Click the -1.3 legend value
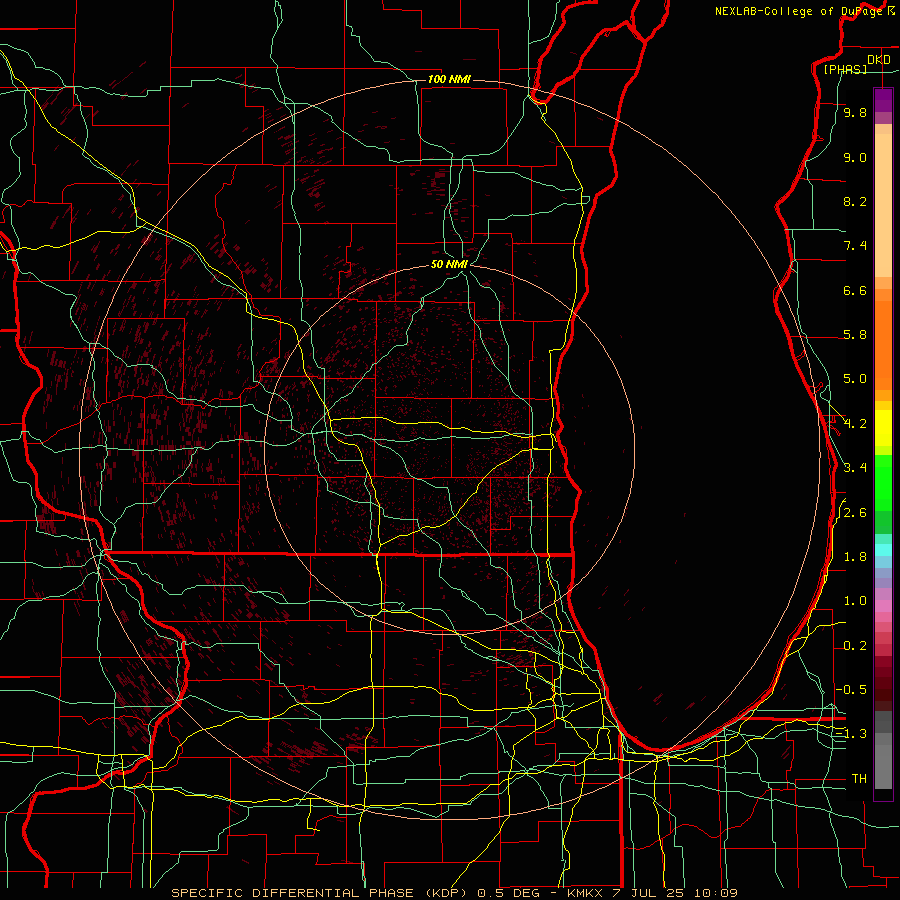Viewport: 900px width, 900px height. (852, 734)
